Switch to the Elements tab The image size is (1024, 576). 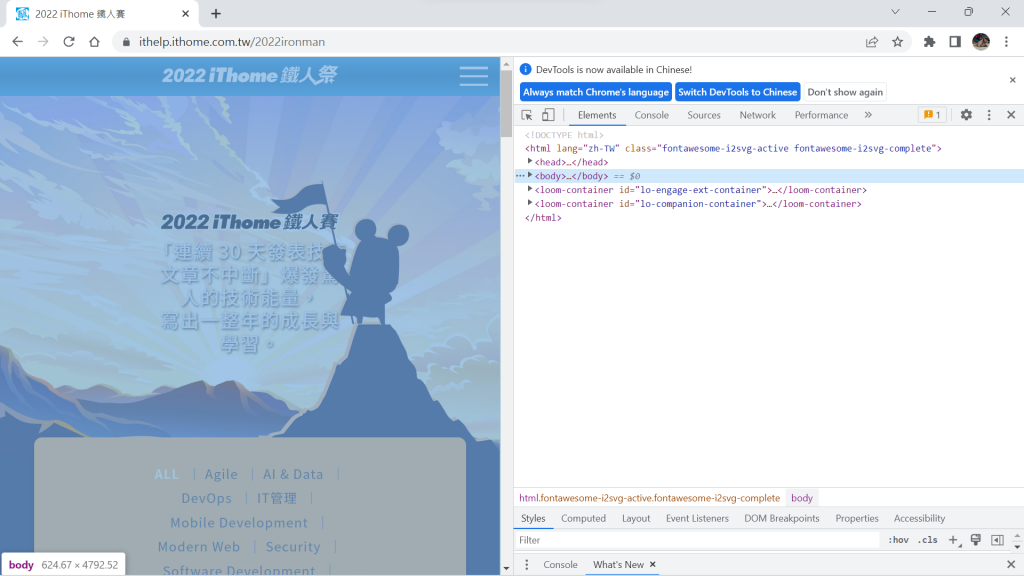(x=597, y=115)
